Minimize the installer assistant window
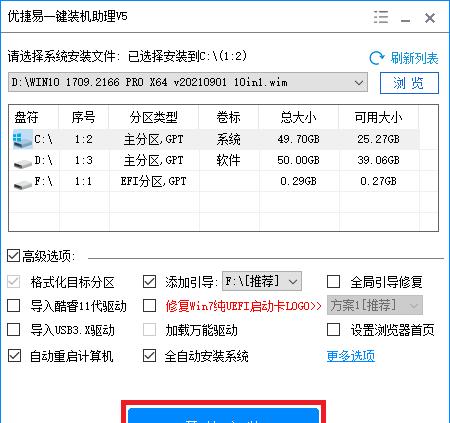The image size is (450, 423). point(405,18)
